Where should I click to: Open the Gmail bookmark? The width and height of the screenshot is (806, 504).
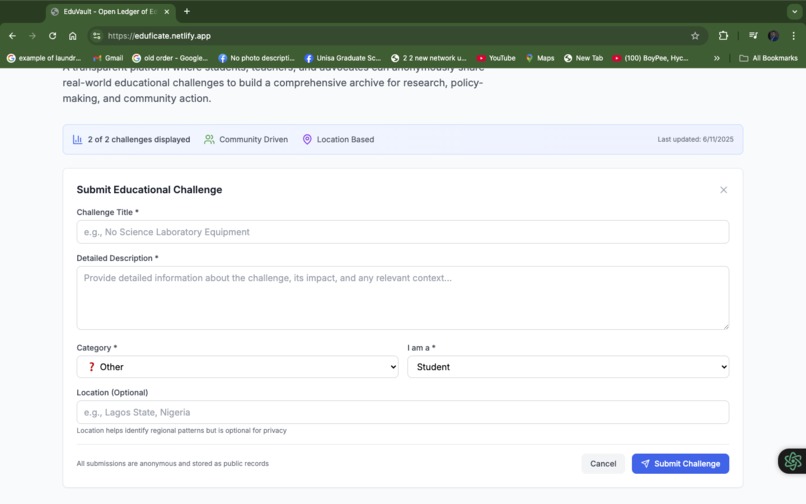point(108,58)
